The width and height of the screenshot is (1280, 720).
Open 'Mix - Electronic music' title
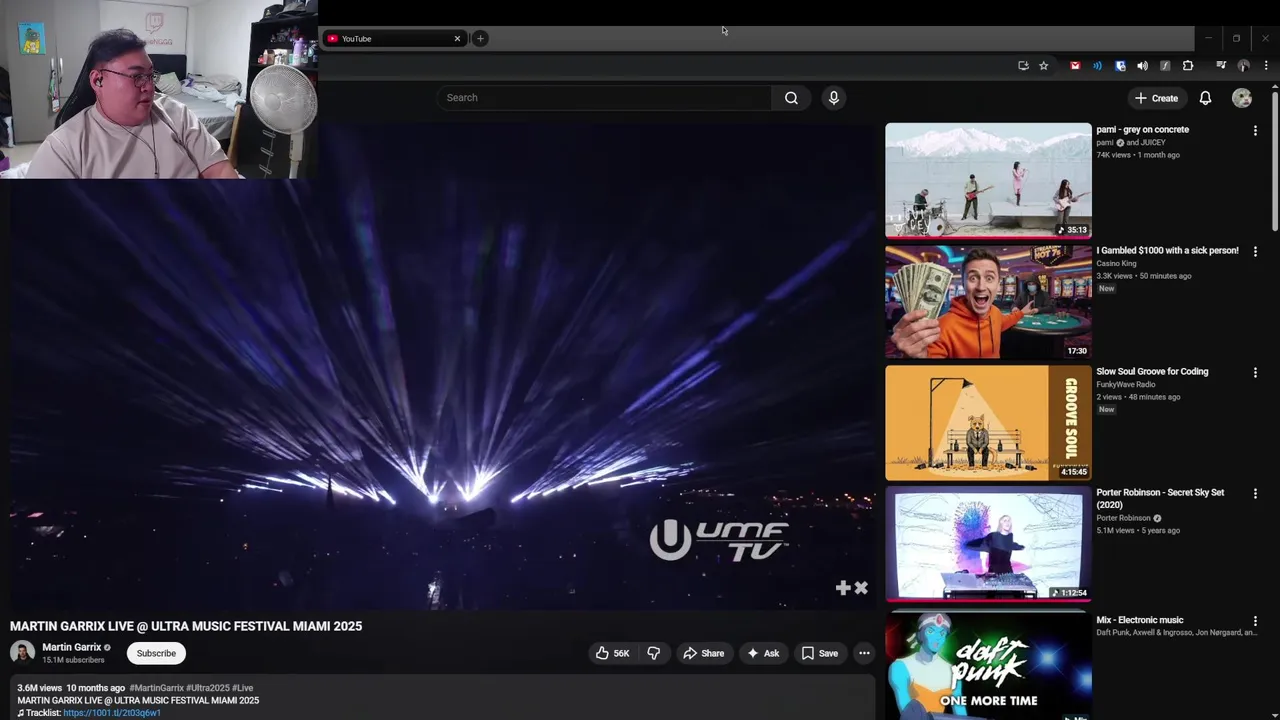(x=1139, y=621)
